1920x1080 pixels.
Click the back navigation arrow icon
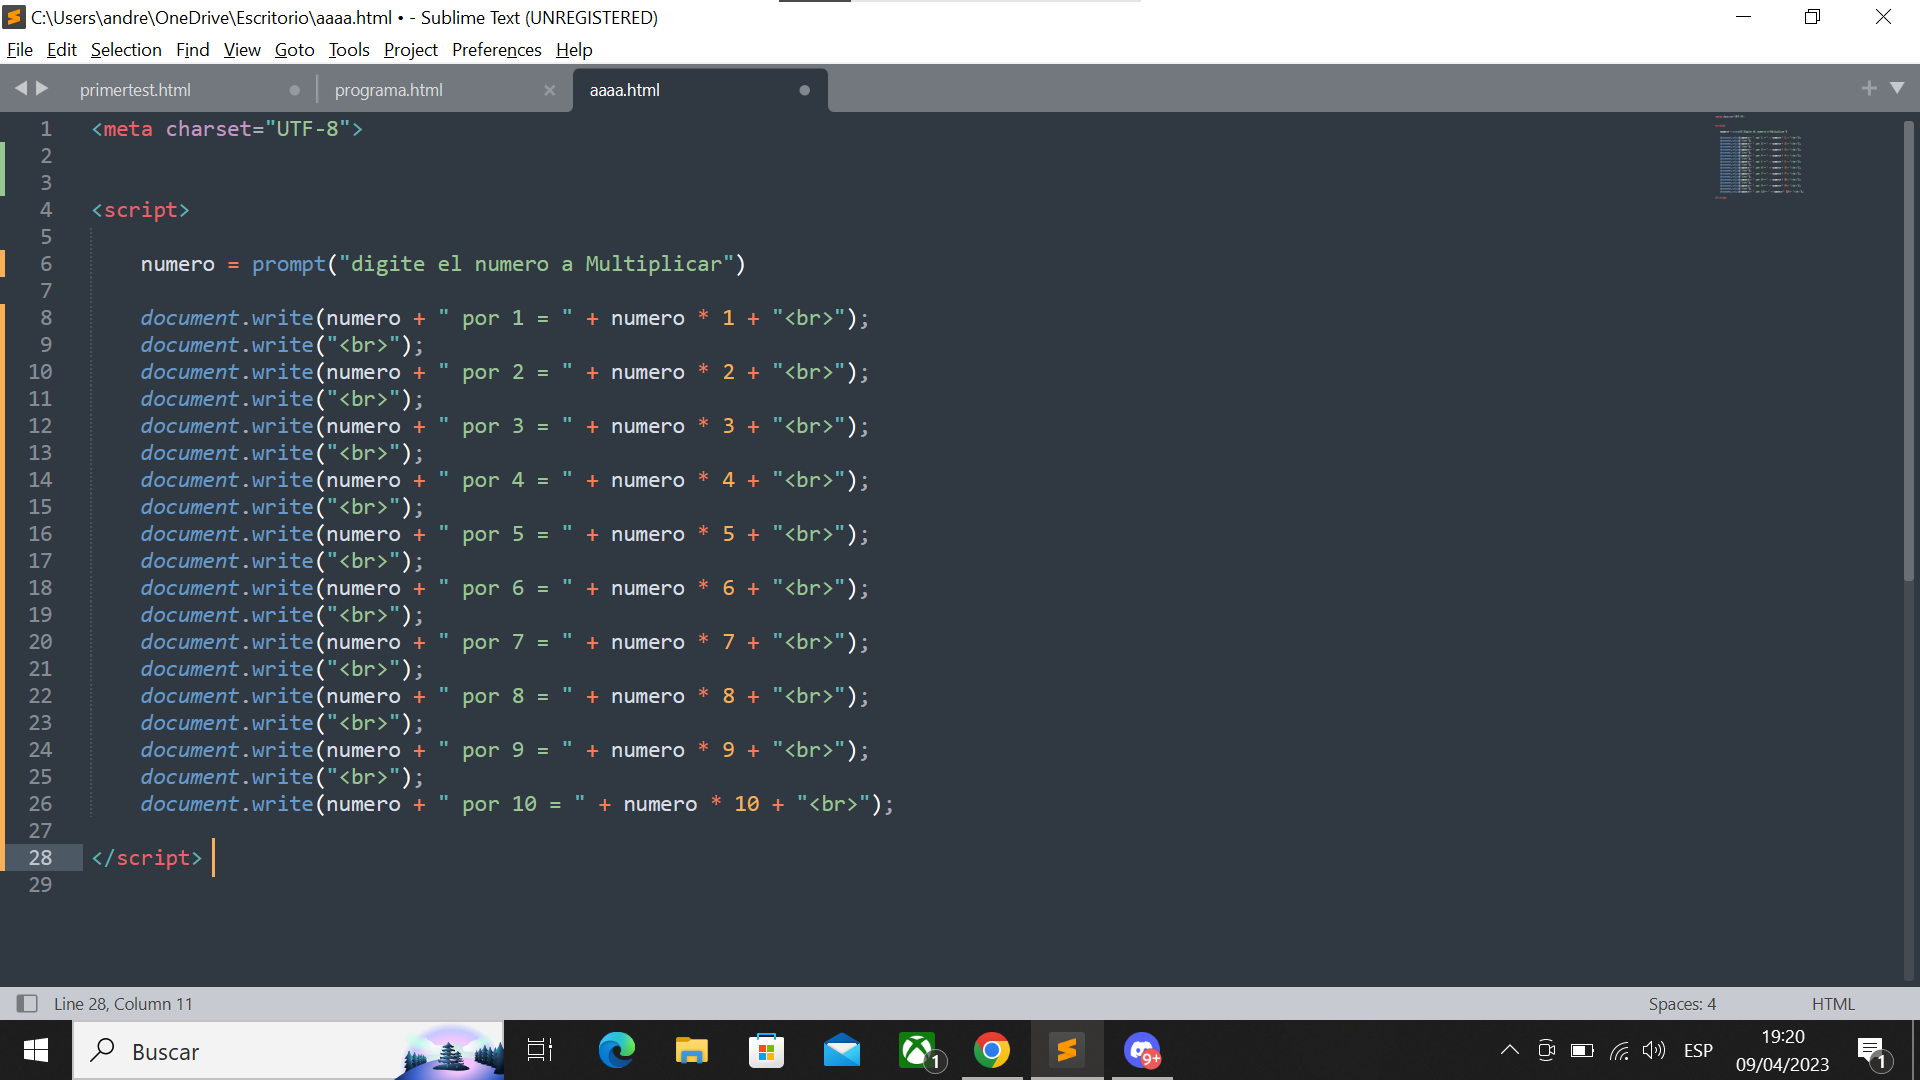(20, 88)
